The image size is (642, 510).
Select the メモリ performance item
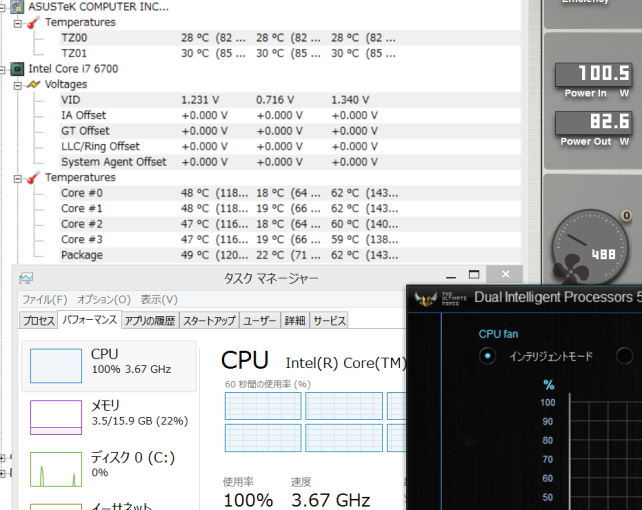[109, 417]
